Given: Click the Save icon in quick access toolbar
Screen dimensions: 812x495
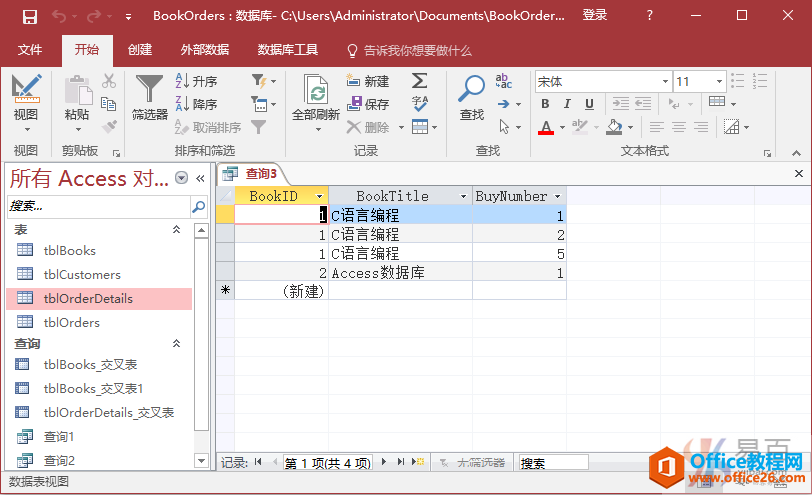Looking at the screenshot, I should pos(30,16).
